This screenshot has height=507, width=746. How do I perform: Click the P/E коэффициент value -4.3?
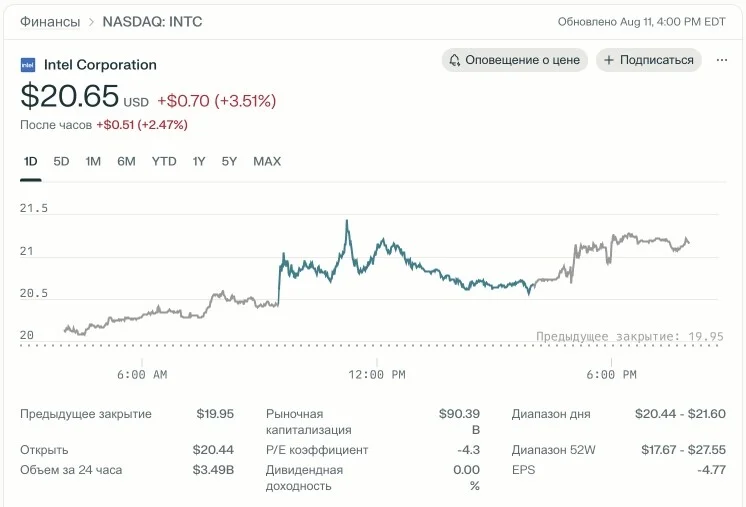(x=468, y=450)
